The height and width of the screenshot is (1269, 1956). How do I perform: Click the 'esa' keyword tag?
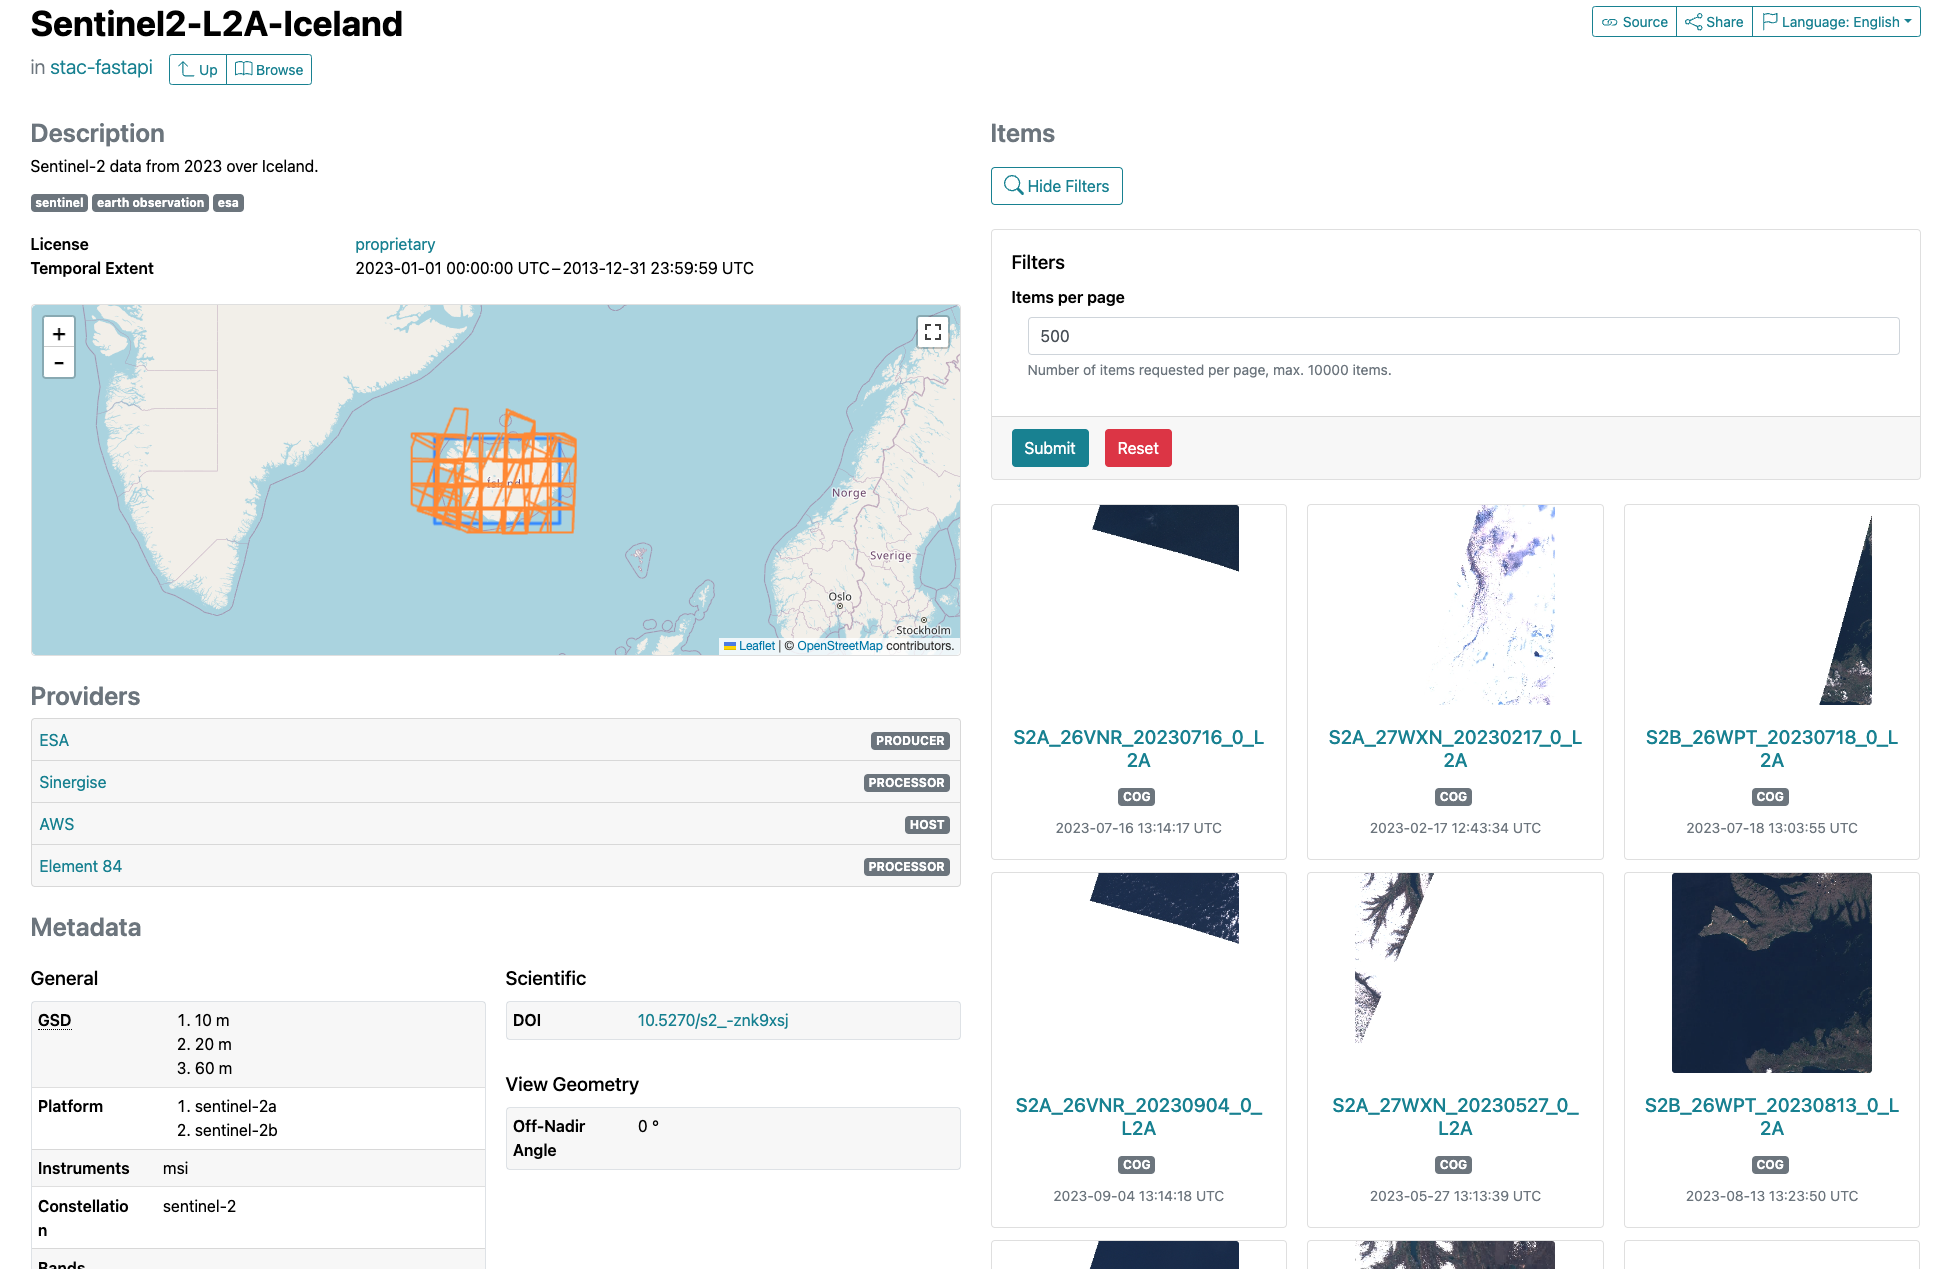228,203
